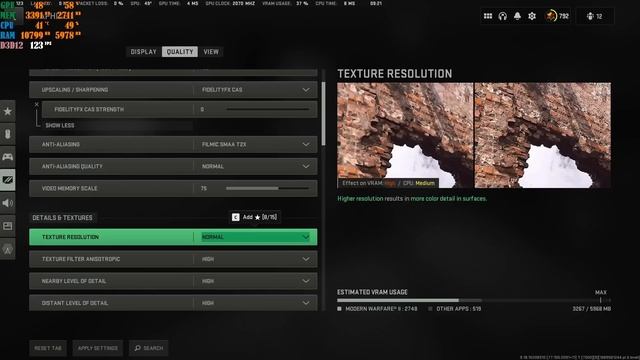Open Anti-Aliasing Filmic SMAA T2X dropdown

[x=173, y=144]
